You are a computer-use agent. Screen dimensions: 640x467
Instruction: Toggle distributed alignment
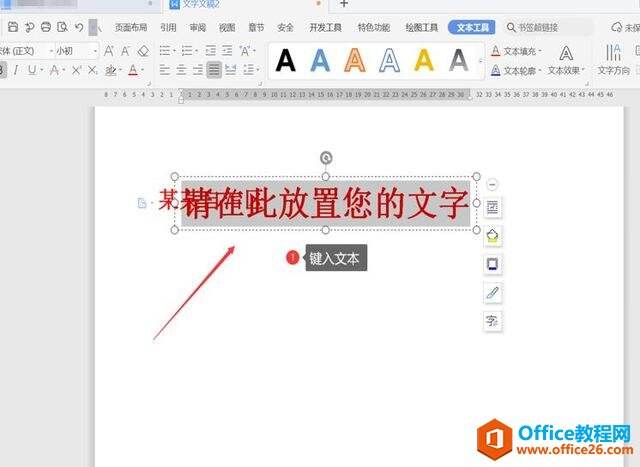[231, 70]
